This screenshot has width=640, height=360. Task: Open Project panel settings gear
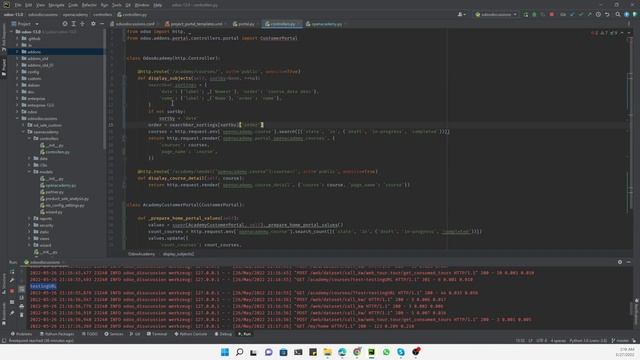coord(93,24)
